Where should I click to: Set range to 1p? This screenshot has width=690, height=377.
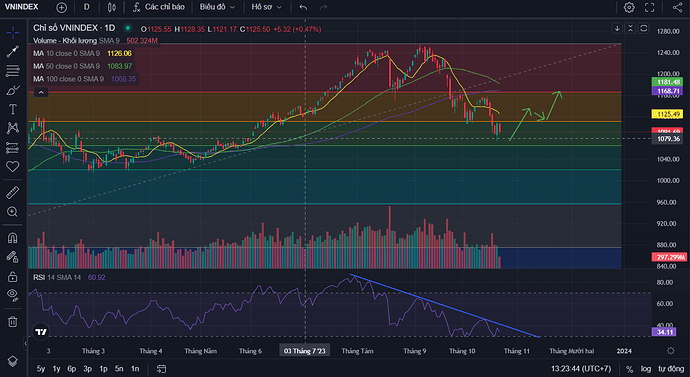[103, 369]
